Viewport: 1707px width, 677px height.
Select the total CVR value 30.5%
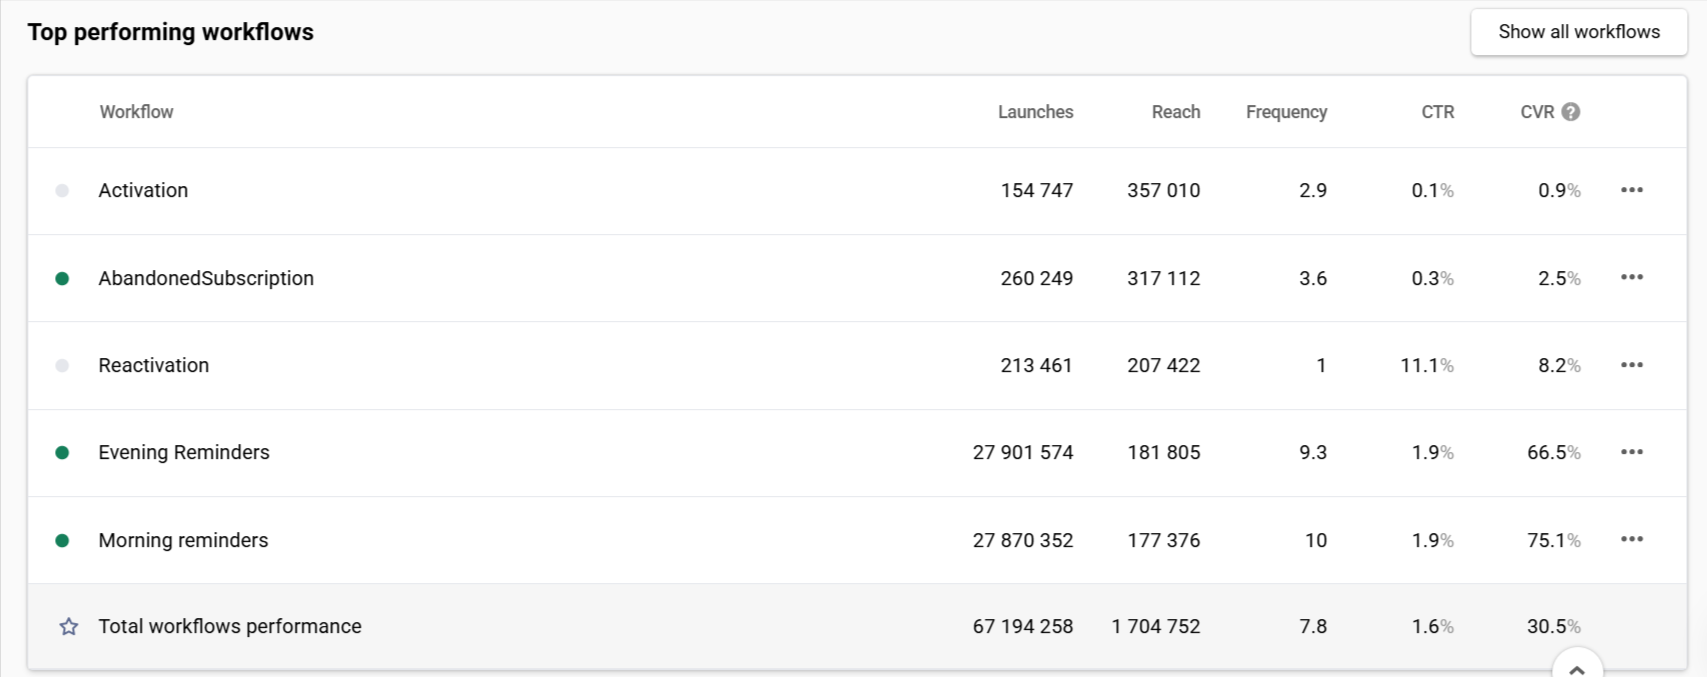[1554, 626]
